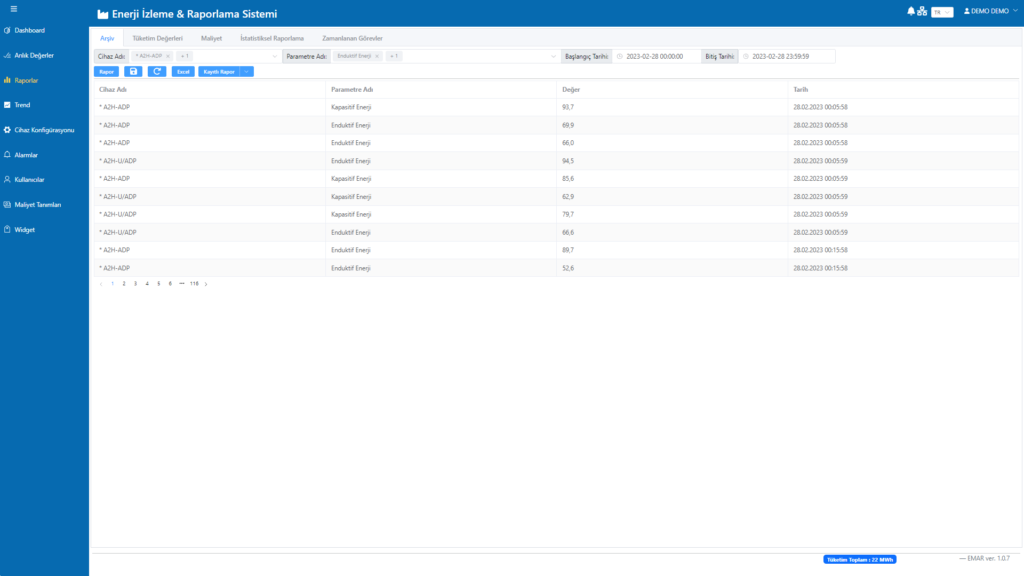Switch to the Zamanlanan Görevler tab
This screenshot has height=576, width=1024.
(352, 38)
